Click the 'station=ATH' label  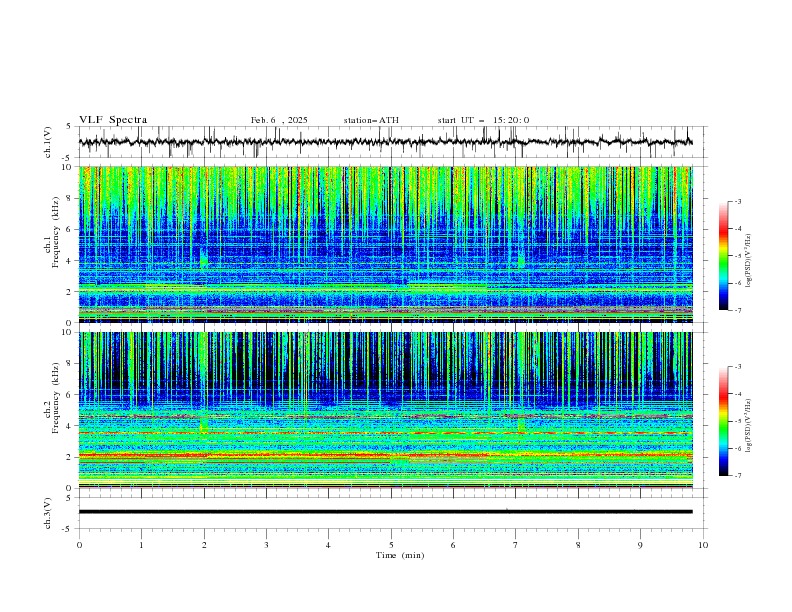coord(371,120)
